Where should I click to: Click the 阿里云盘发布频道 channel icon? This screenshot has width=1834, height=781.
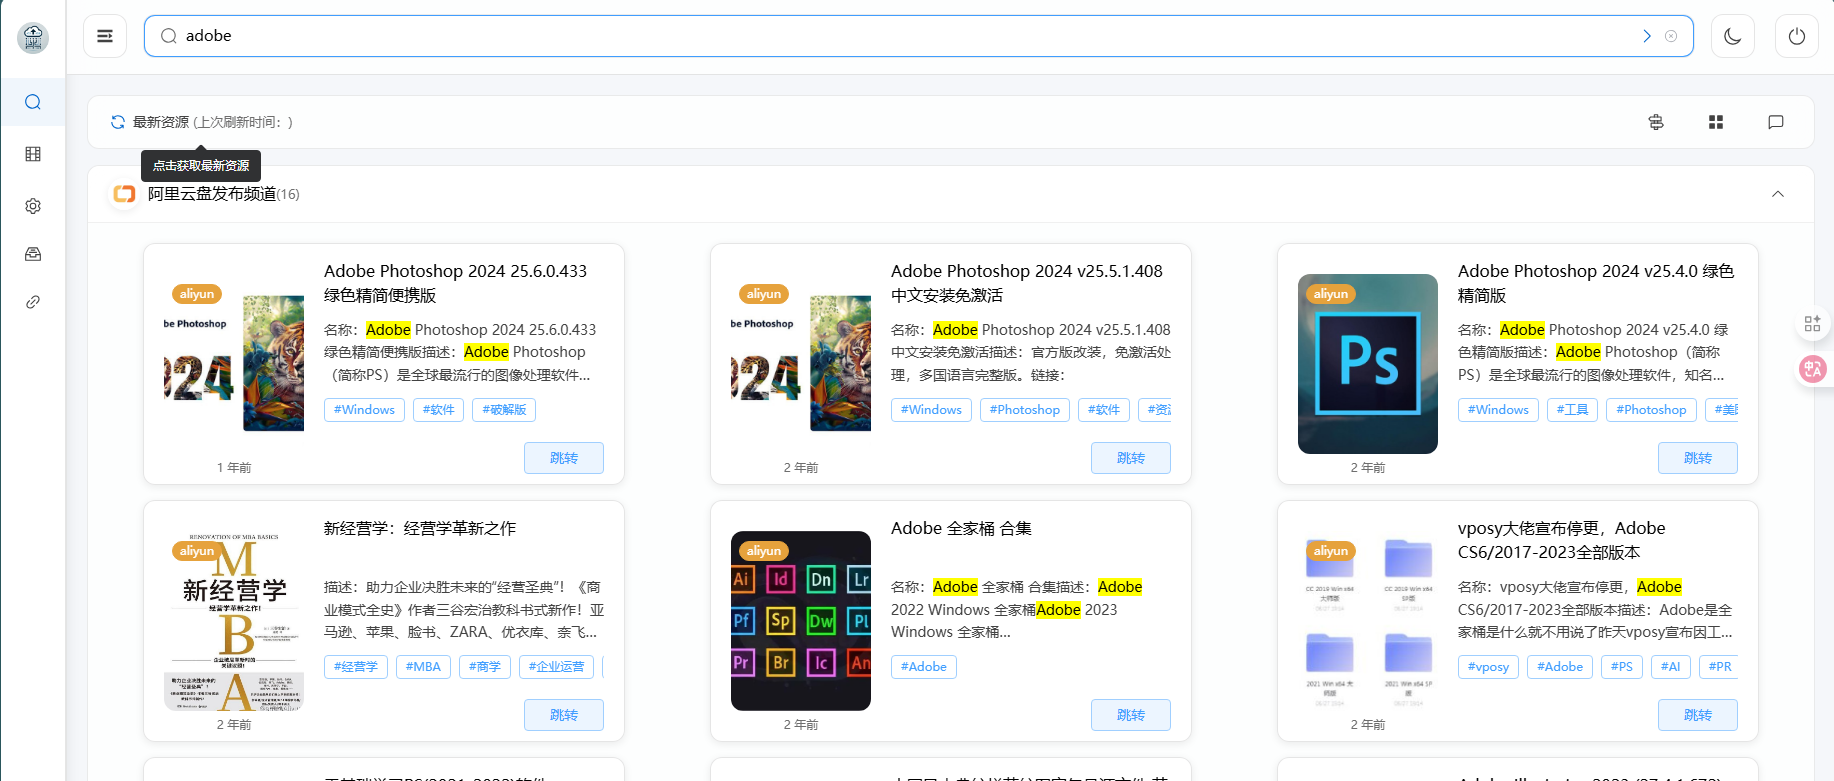(124, 194)
